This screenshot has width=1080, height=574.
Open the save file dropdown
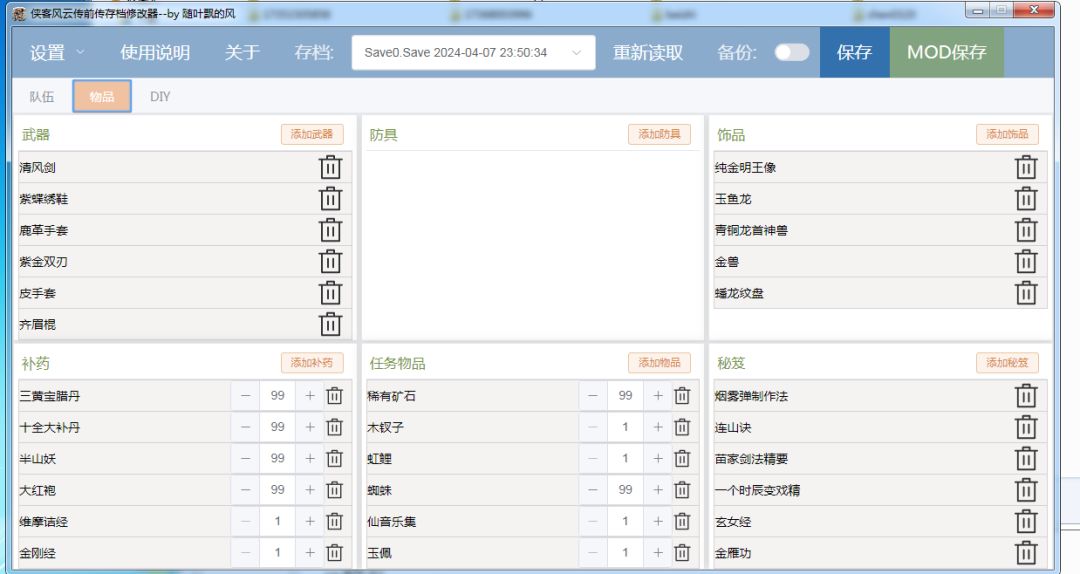473,52
